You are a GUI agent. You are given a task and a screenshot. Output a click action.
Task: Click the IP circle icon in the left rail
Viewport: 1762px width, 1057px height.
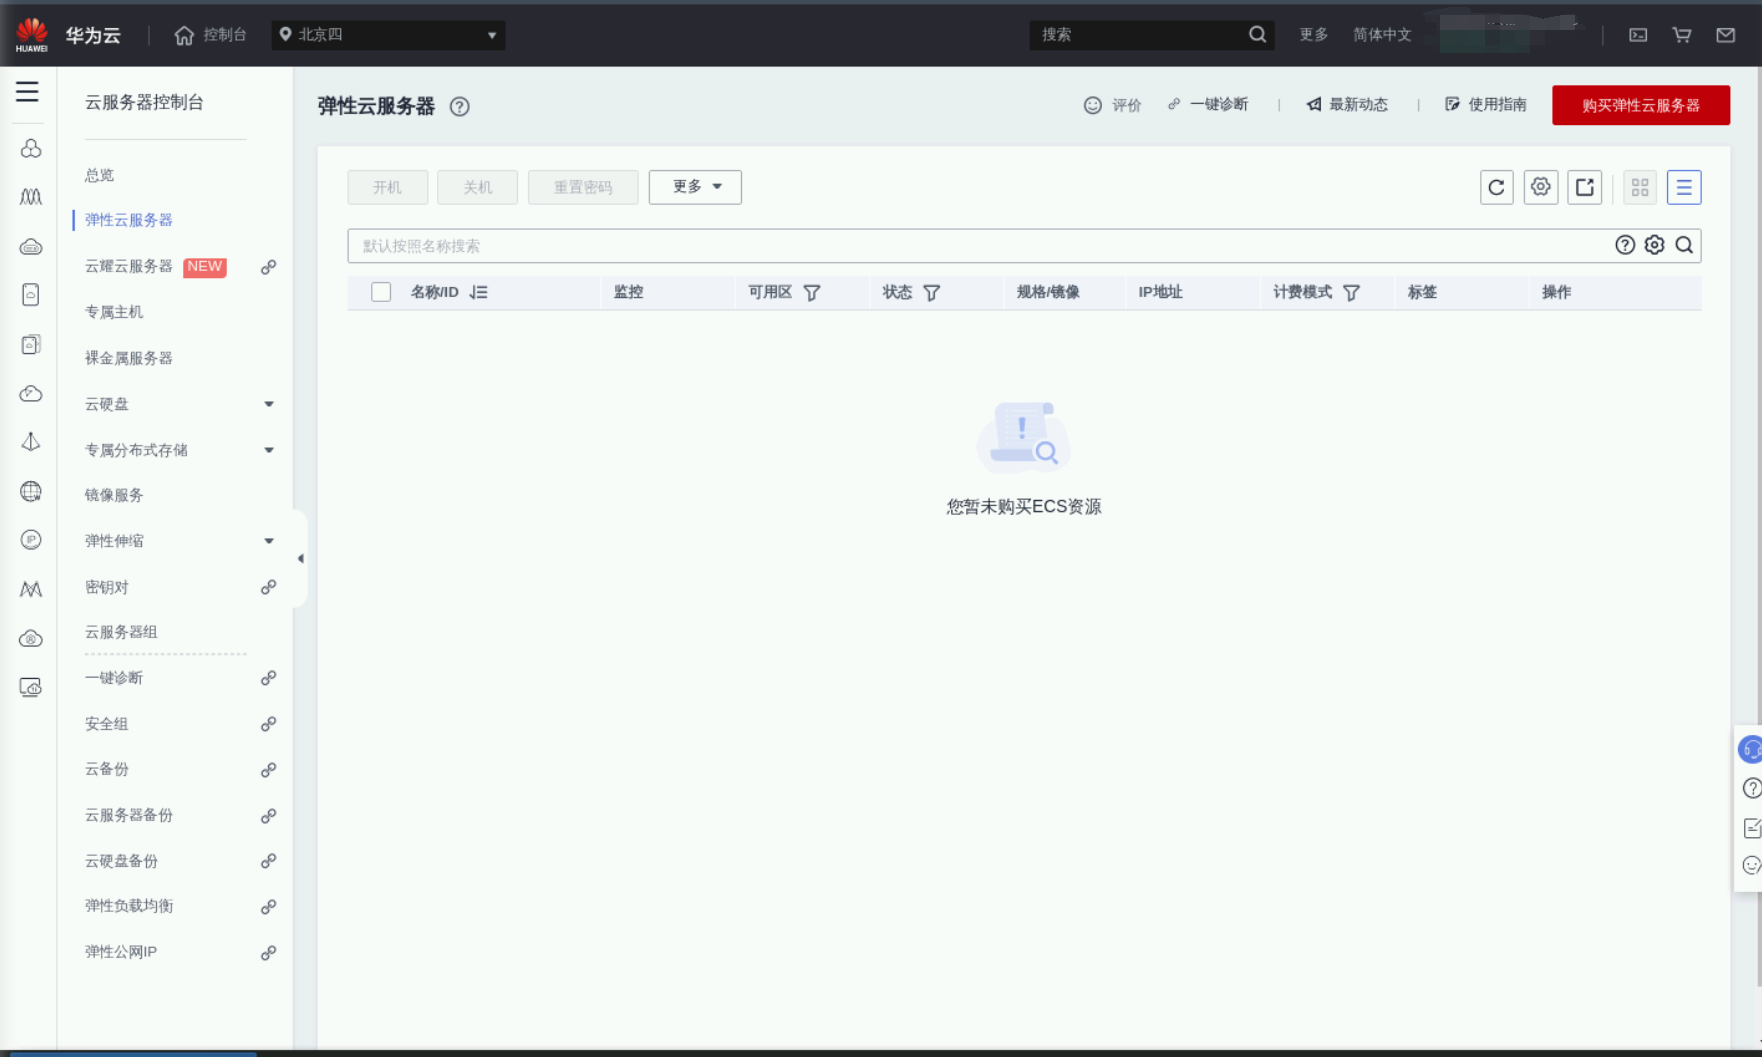pos(31,540)
